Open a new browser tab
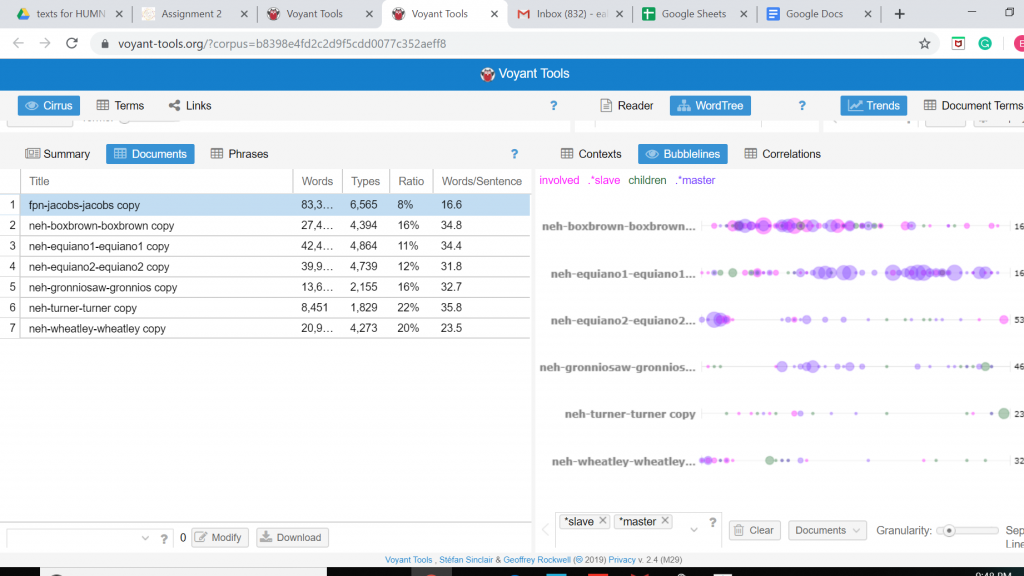The height and width of the screenshot is (576, 1024). (x=899, y=14)
